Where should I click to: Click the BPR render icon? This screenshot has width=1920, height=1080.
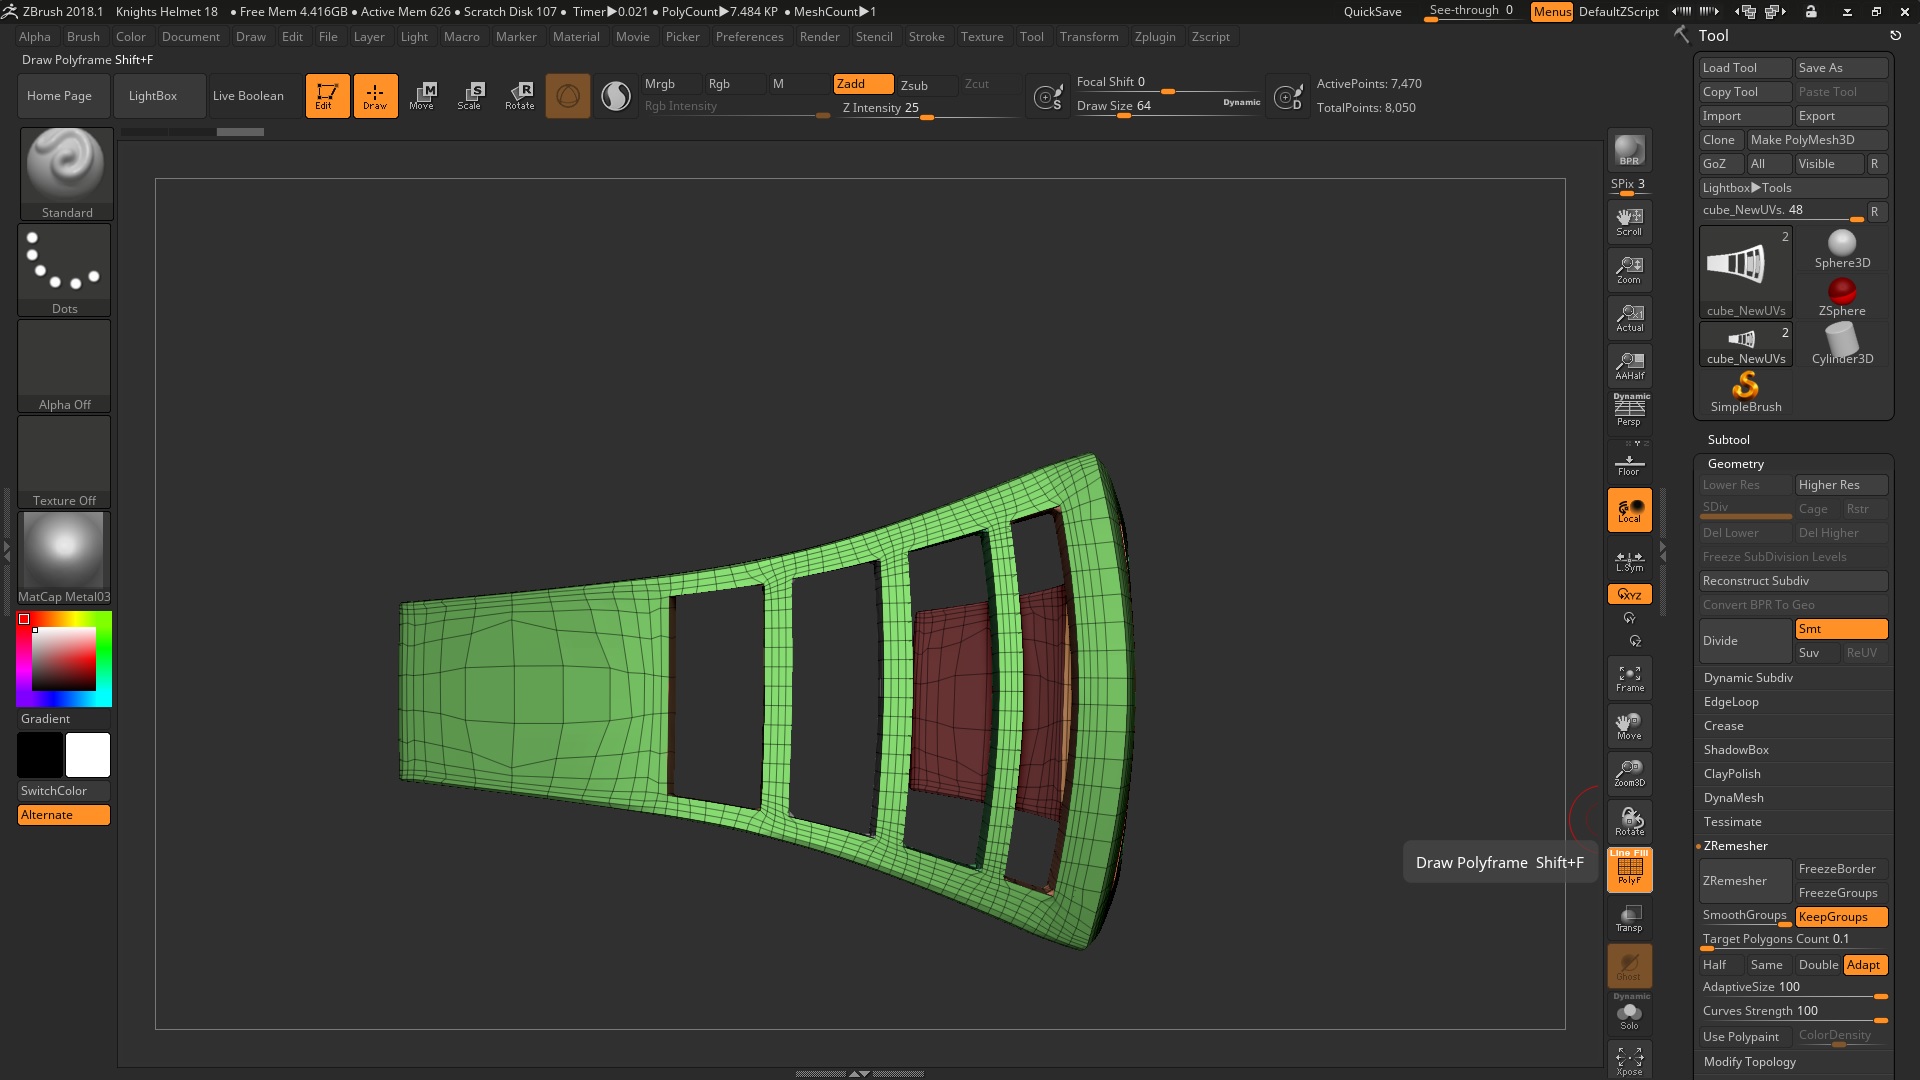coord(1629,150)
